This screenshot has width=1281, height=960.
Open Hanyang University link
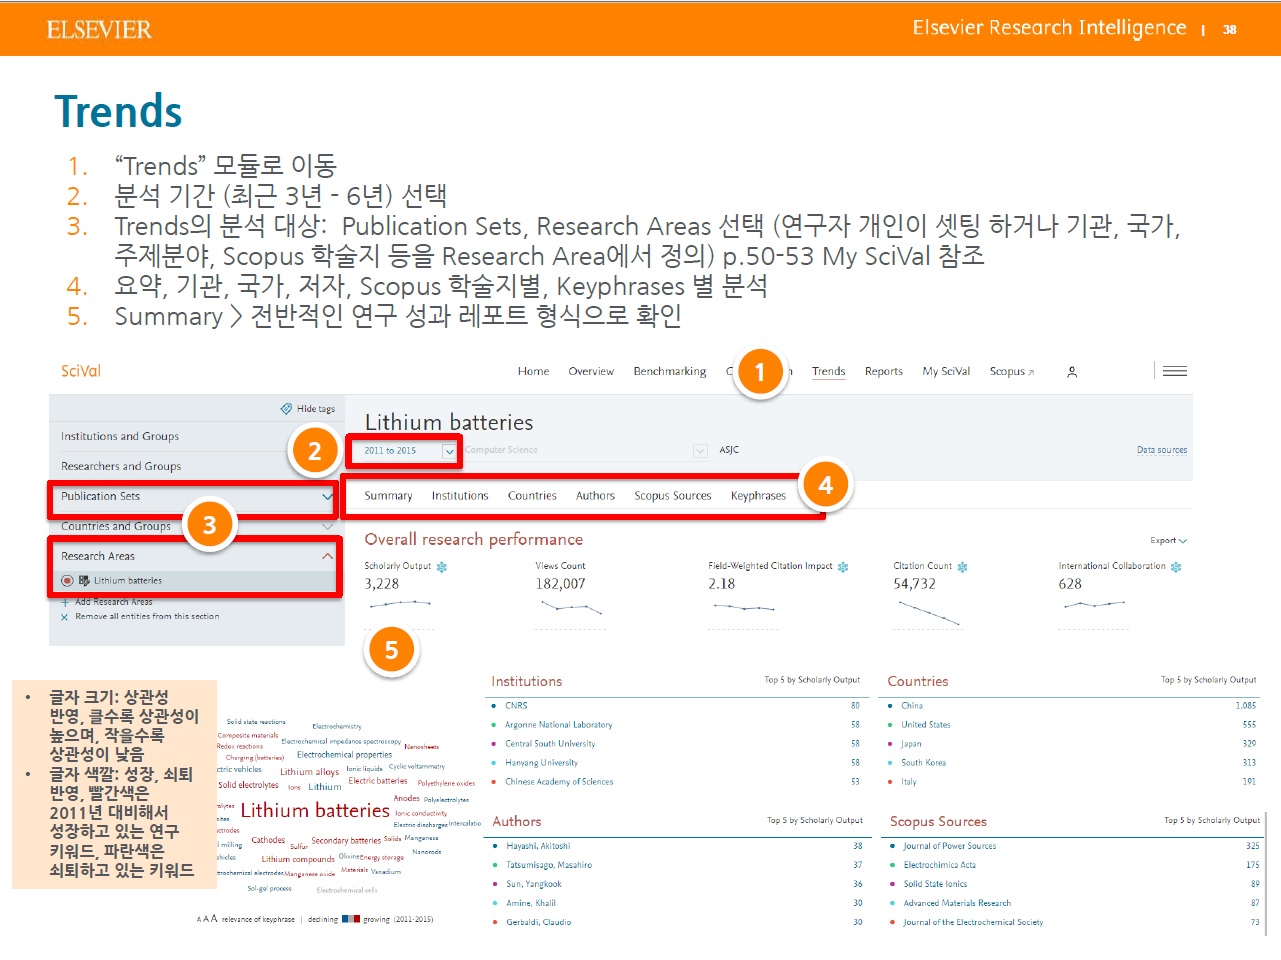coord(542,763)
